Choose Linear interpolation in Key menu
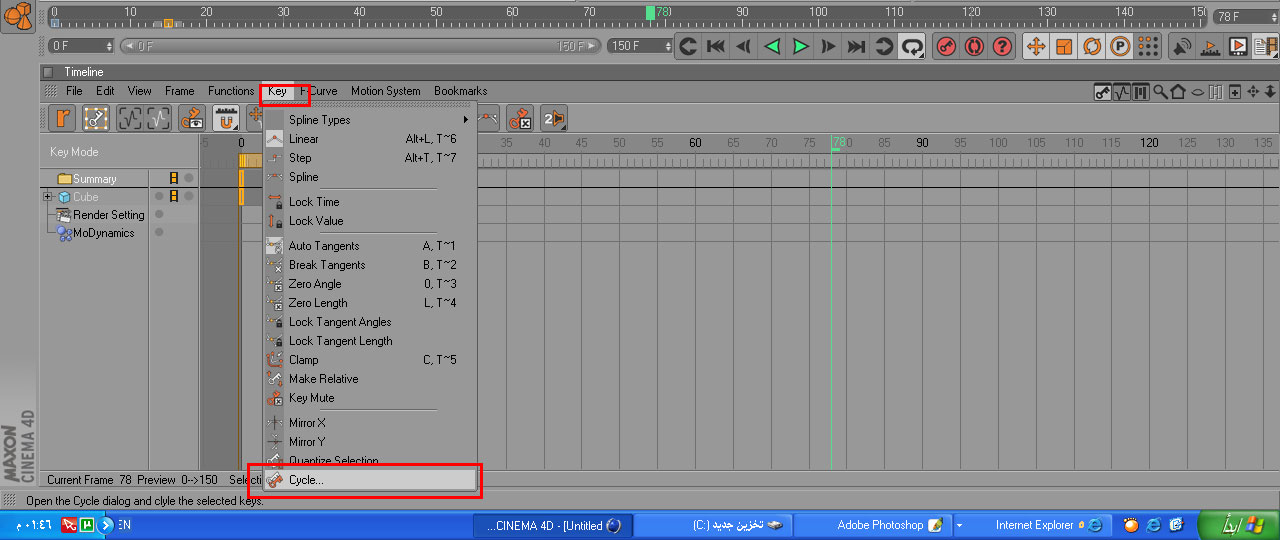The image size is (1280, 540). [370, 139]
